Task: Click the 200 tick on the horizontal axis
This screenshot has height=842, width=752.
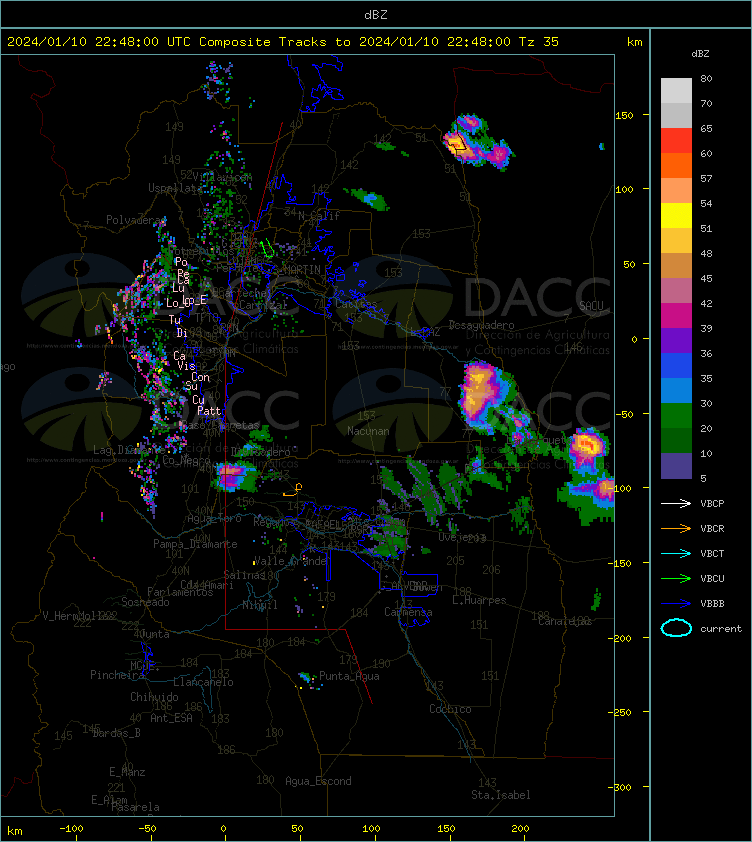Action: point(520,828)
